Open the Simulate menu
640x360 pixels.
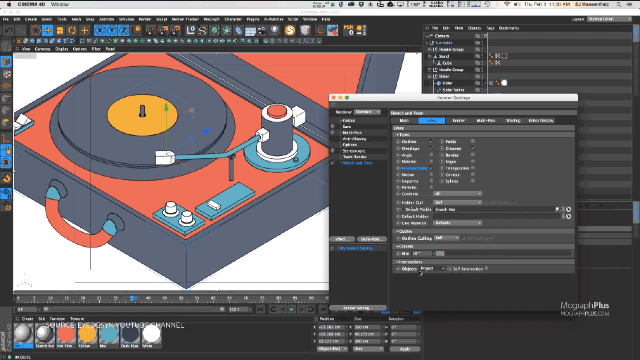click(127, 19)
